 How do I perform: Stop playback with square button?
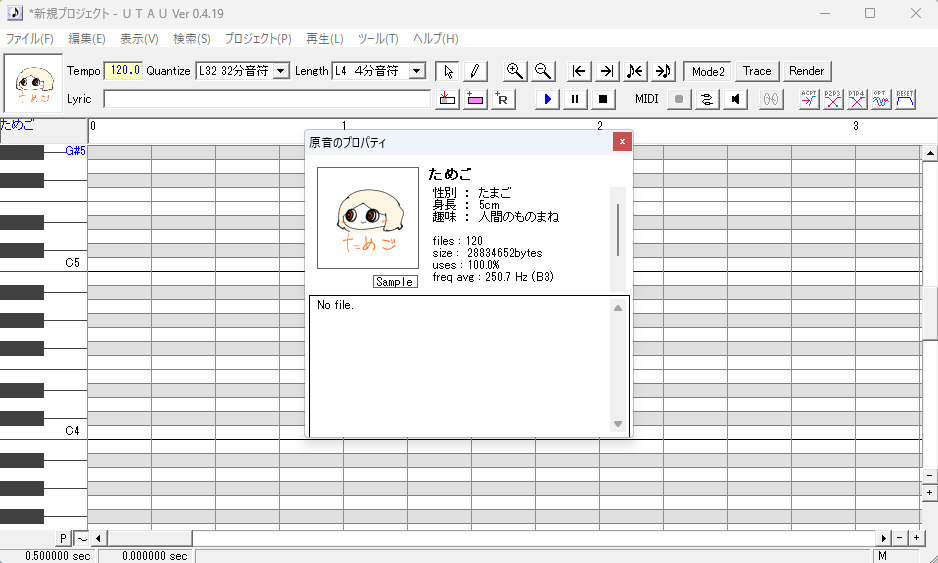coord(603,99)
